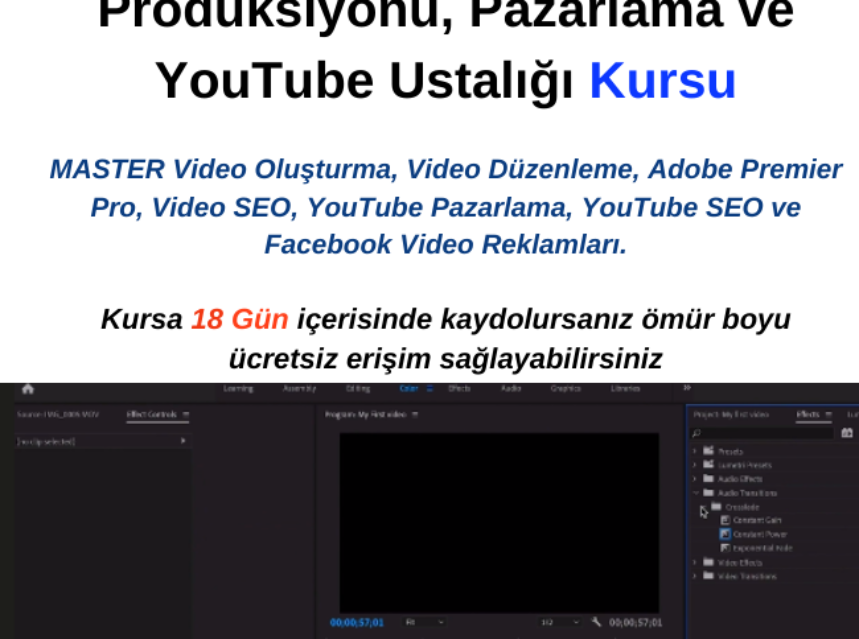Switch to the Editing workspace tab
The width and height of the screenshot is (859, 639).
click(358, 389)
